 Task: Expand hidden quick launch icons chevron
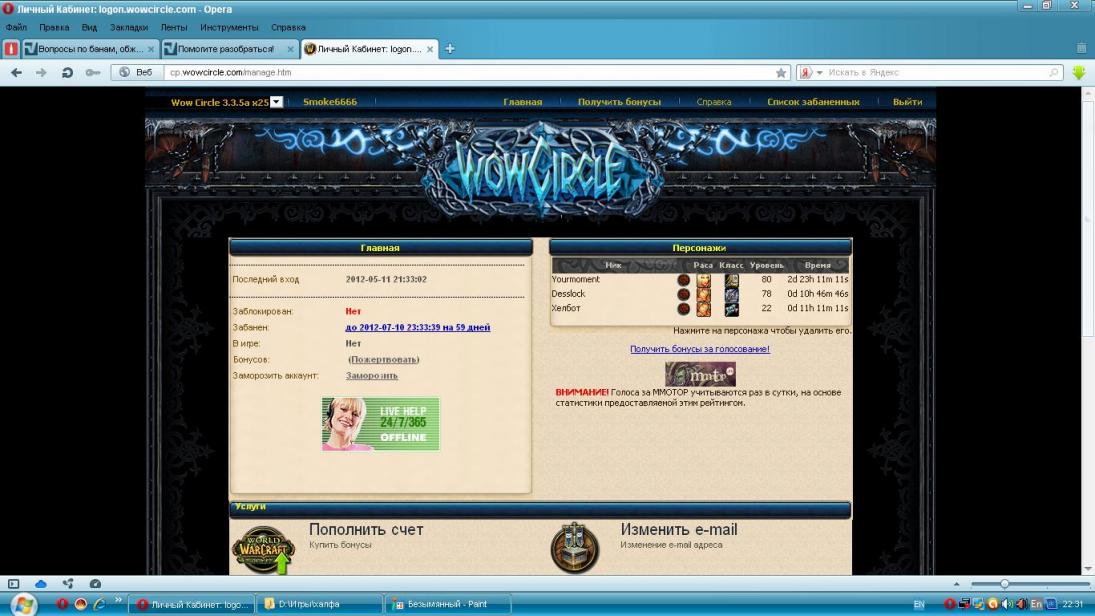(x=118, y=602)
